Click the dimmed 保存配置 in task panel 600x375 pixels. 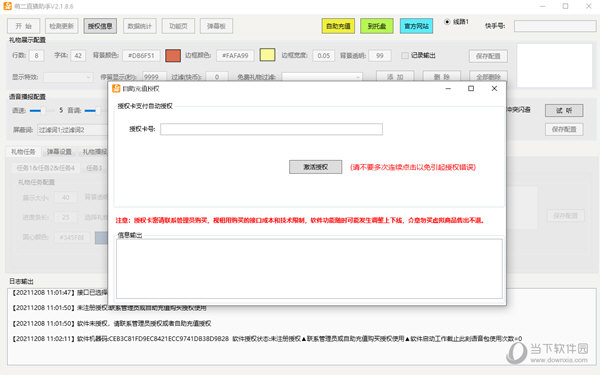tap(565, 216)
